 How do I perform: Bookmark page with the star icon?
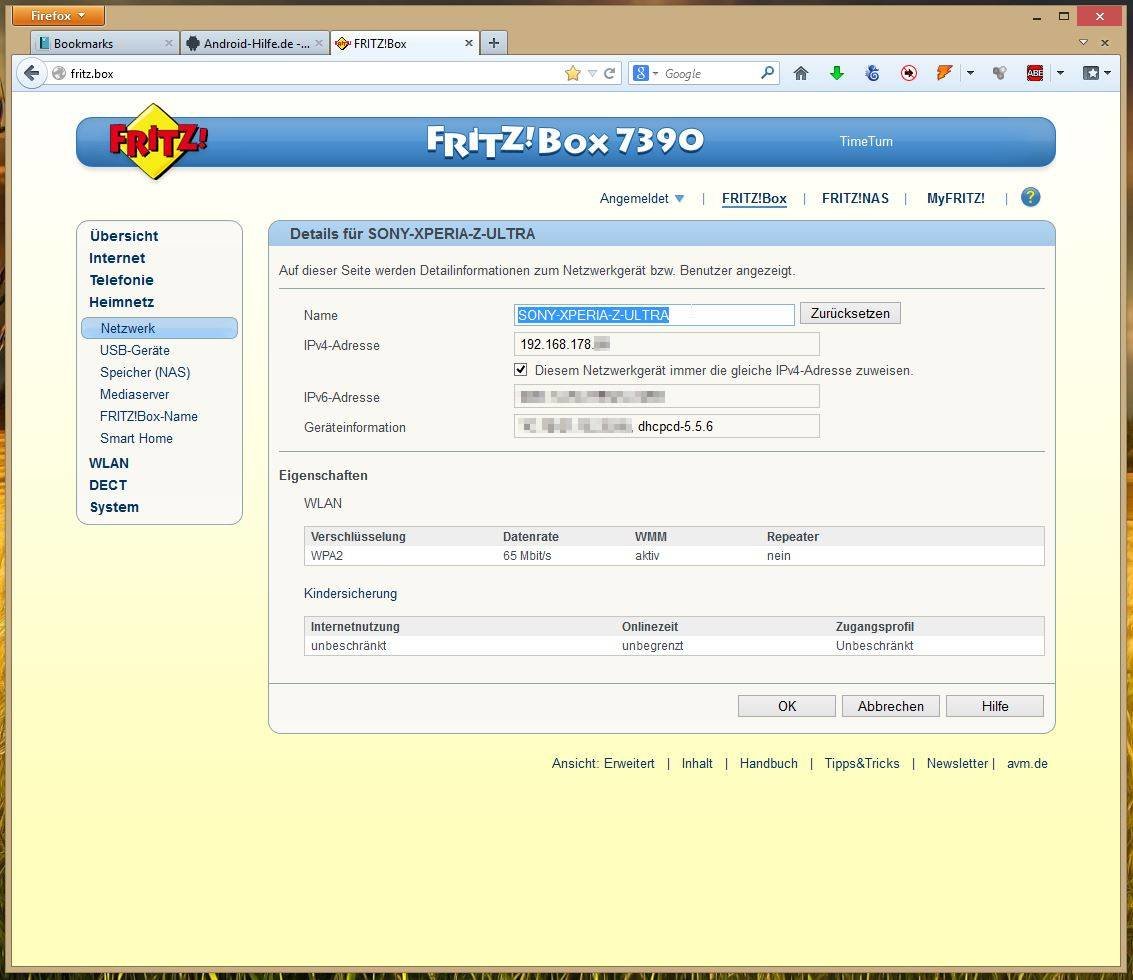point(573,73)
